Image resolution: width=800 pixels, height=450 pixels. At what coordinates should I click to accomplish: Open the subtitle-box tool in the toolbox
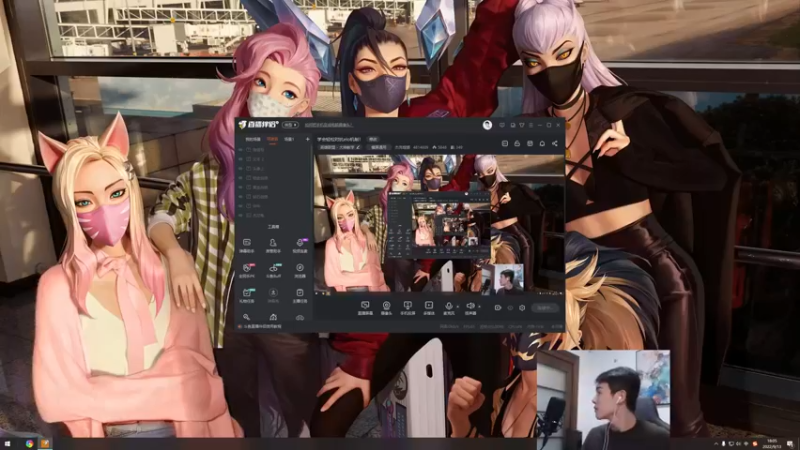point(247,245)
